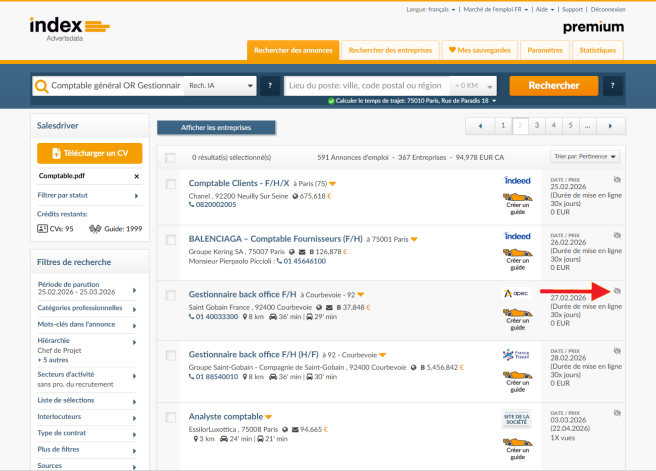Open BALENCIAGA – Comptable Fournisseurs listing
656x471 pixels.
(x=275, y=239)
